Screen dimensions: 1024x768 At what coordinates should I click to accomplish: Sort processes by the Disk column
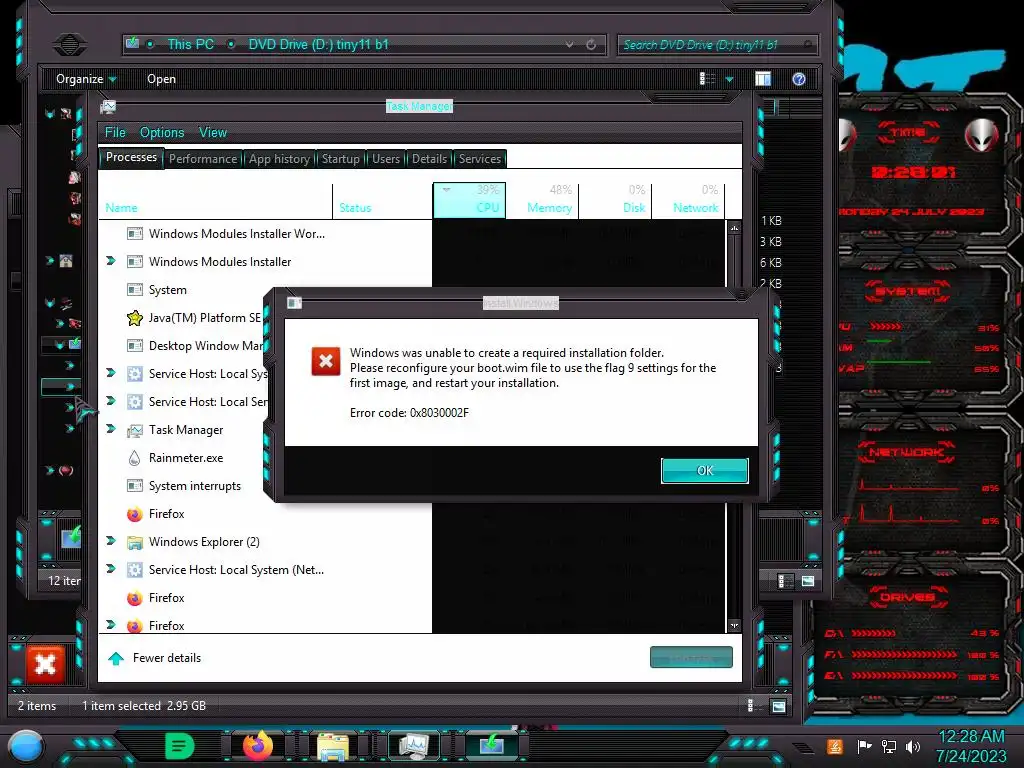(x=616, y=200)
